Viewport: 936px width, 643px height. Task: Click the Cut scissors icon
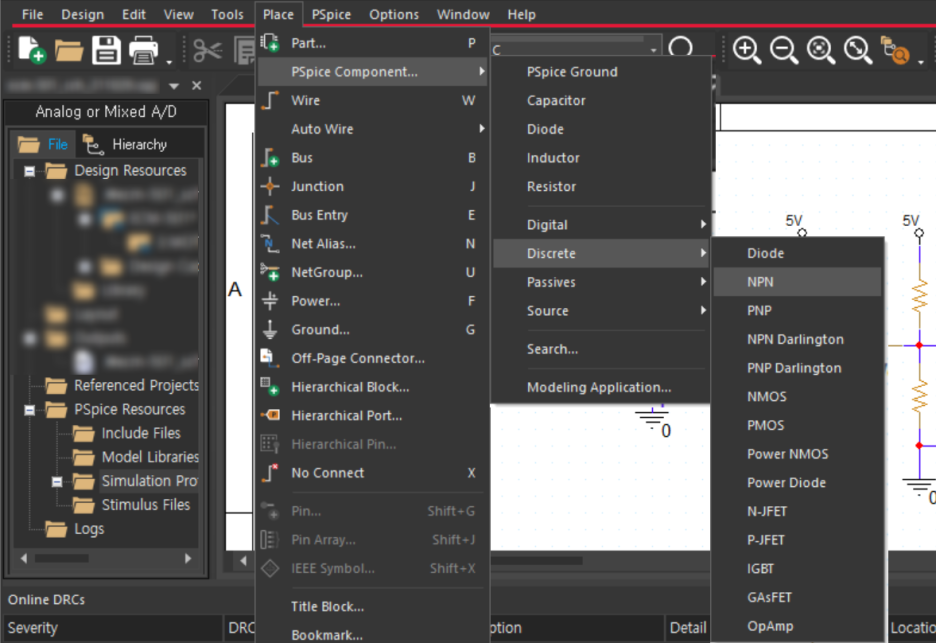click(x=207, y=51)
